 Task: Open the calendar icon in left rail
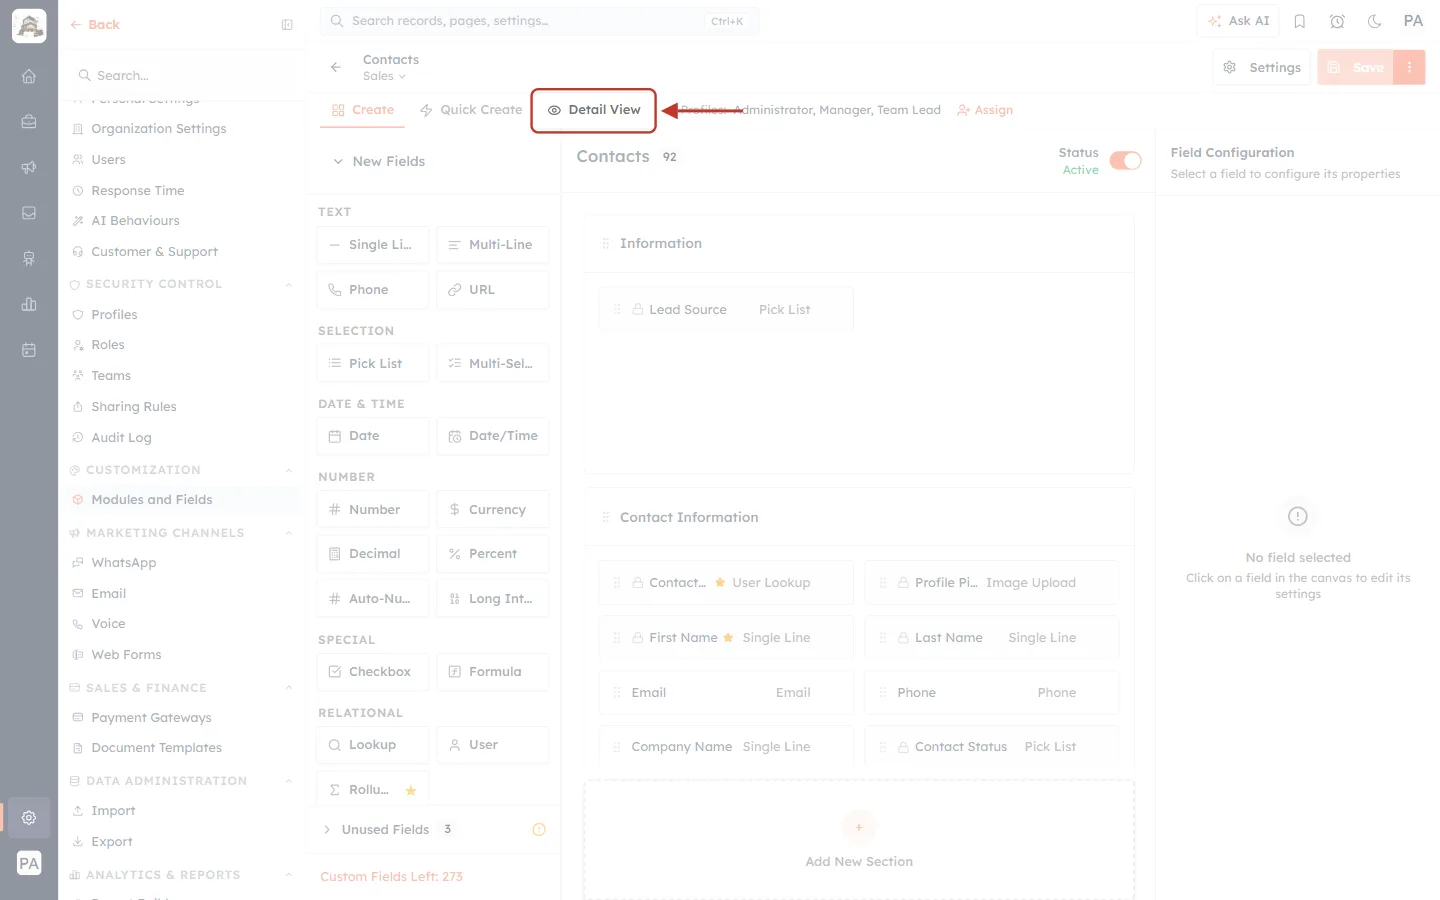point(29,350)
